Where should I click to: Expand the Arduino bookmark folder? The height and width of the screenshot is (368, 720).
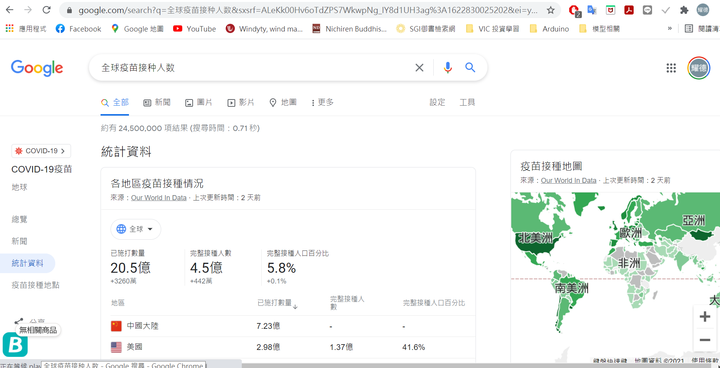click(x=549, y=28)
